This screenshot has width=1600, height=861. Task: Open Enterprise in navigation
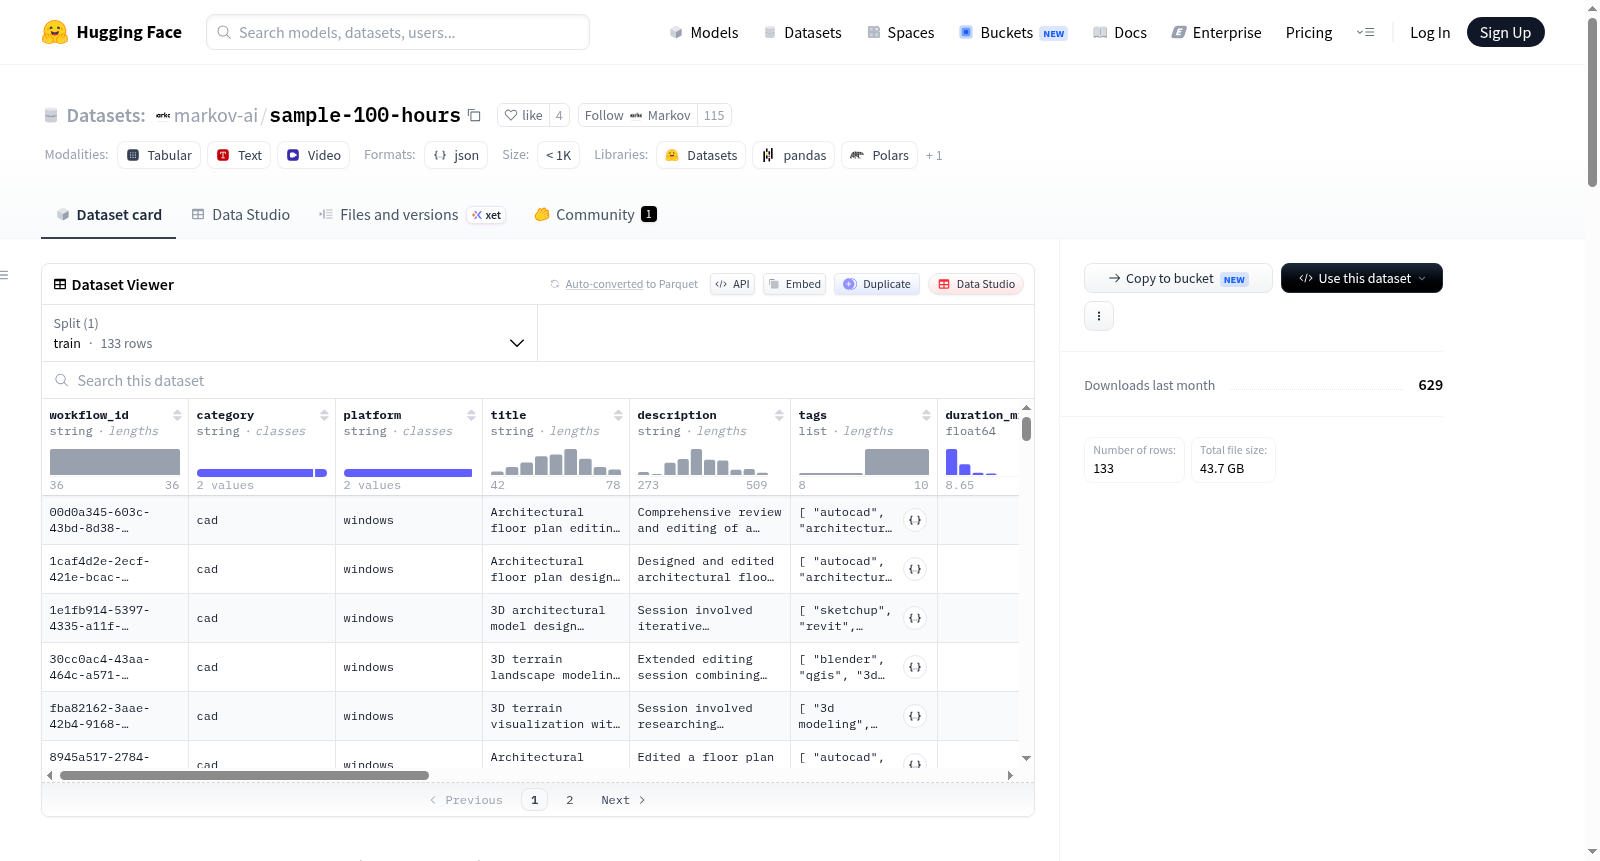[x=1217, y=32]
